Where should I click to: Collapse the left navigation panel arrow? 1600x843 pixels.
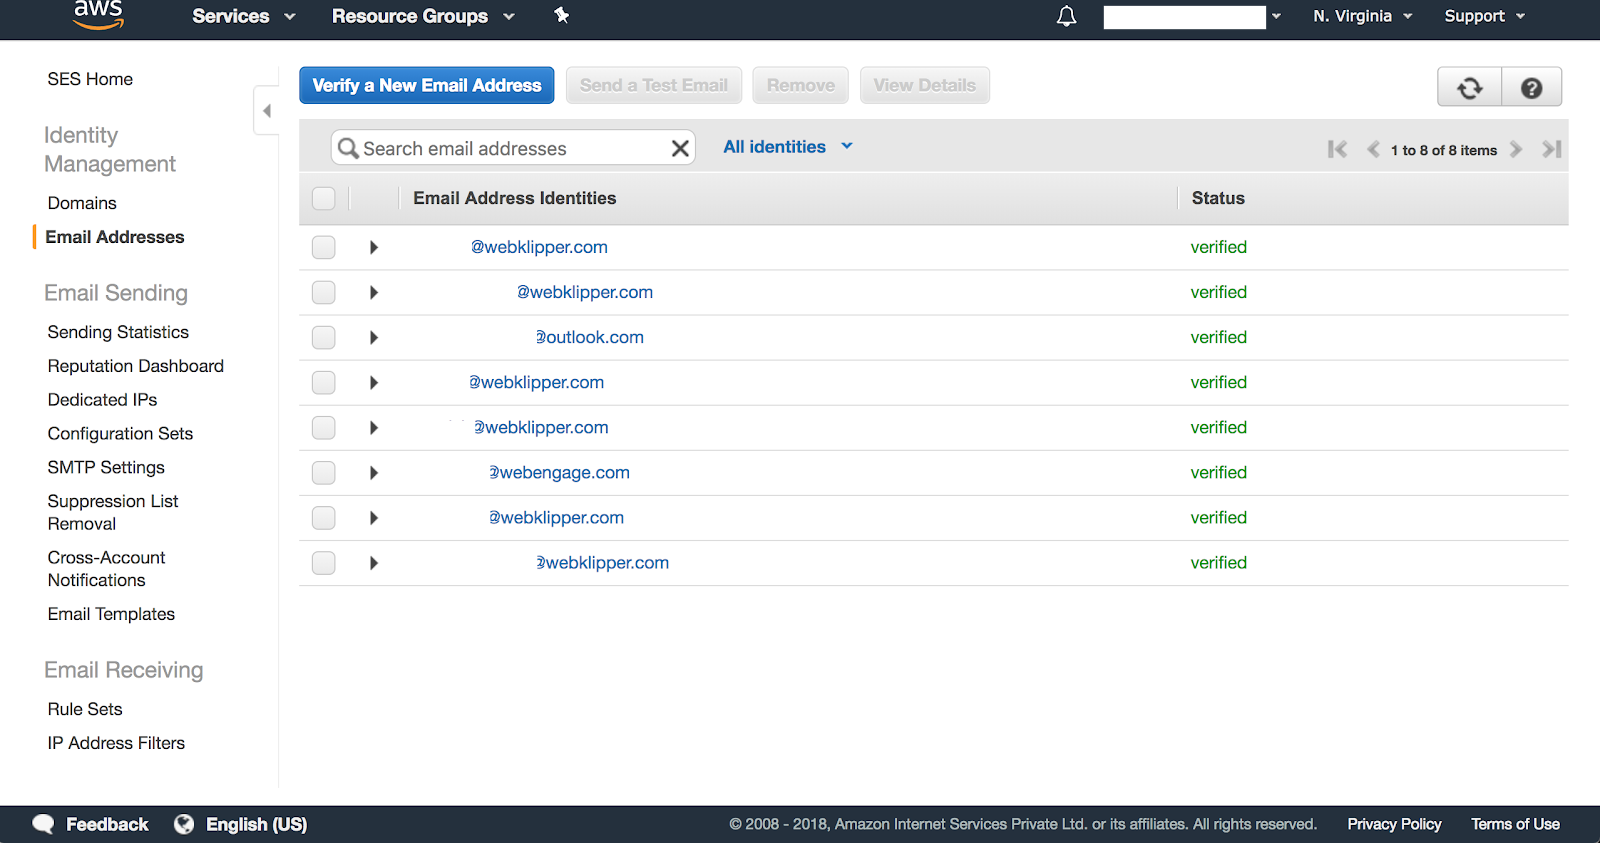click(266, 111)
